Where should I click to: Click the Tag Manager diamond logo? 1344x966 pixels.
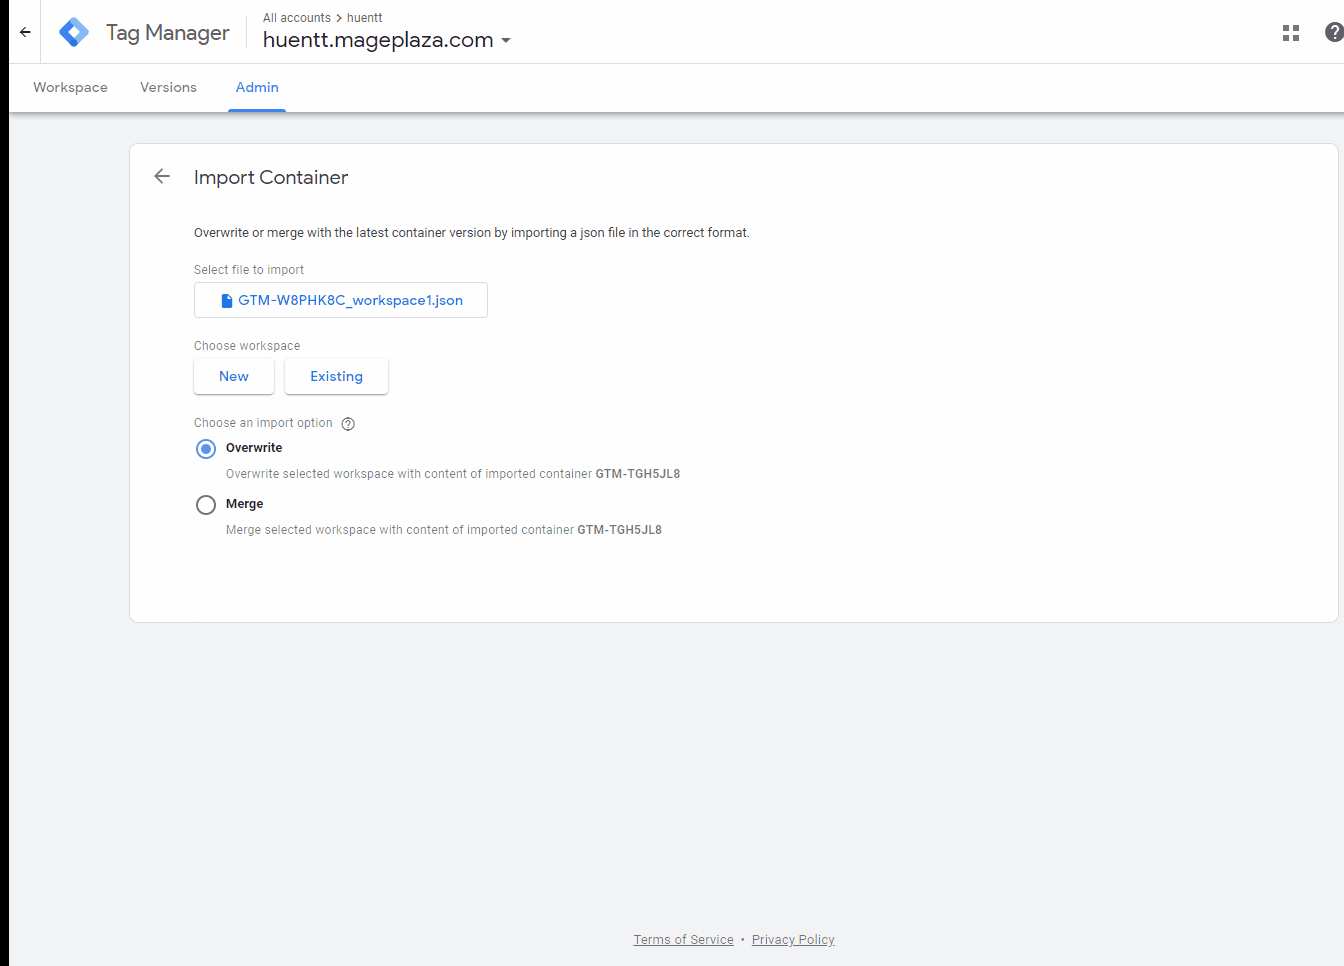pyautogui.click(x=74, y=32)
